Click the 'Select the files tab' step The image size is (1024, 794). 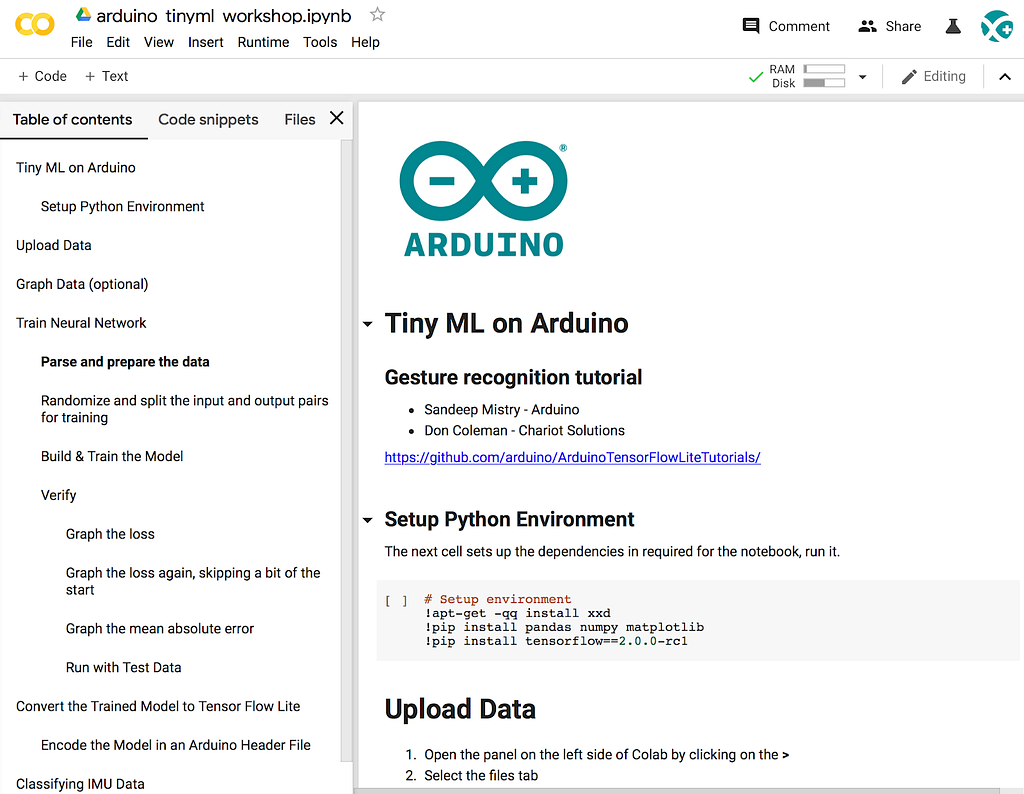tap(481, 776)
